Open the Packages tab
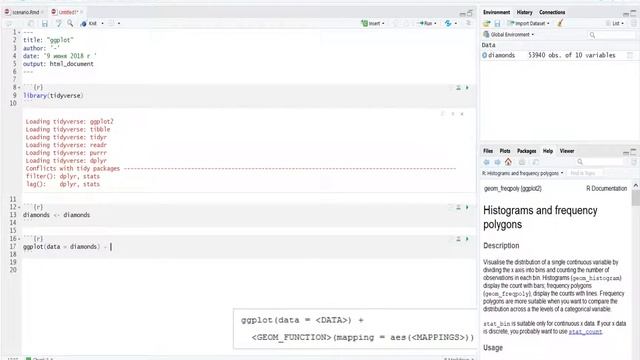This screenshot has width=640, height=360. (527, 151)
